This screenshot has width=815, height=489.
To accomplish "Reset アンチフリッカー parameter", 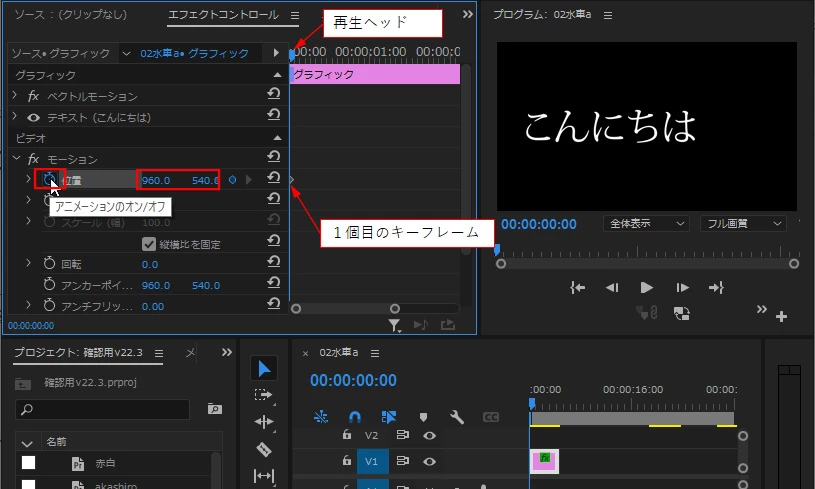I will [274, 303].
